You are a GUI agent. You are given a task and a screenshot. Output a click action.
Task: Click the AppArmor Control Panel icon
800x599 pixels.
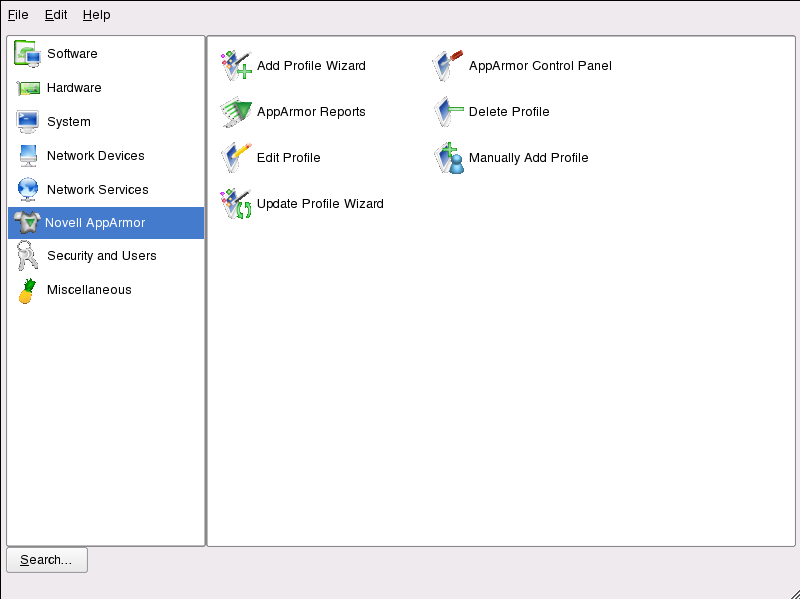click(448, 65)
